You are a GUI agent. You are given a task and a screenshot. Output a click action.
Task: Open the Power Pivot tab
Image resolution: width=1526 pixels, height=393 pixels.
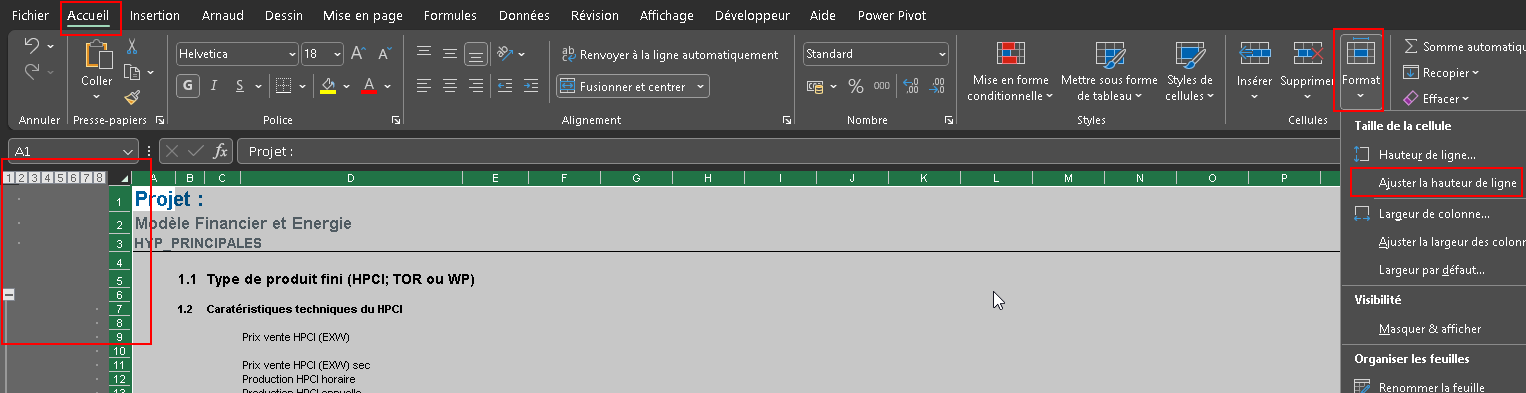(x=892, y=16)
